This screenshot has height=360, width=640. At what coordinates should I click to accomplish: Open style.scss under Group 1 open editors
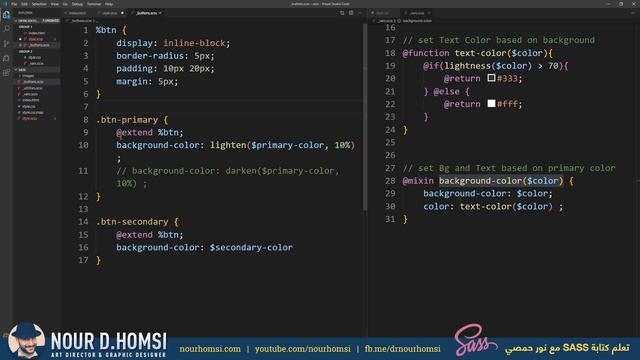coord(36,39)
